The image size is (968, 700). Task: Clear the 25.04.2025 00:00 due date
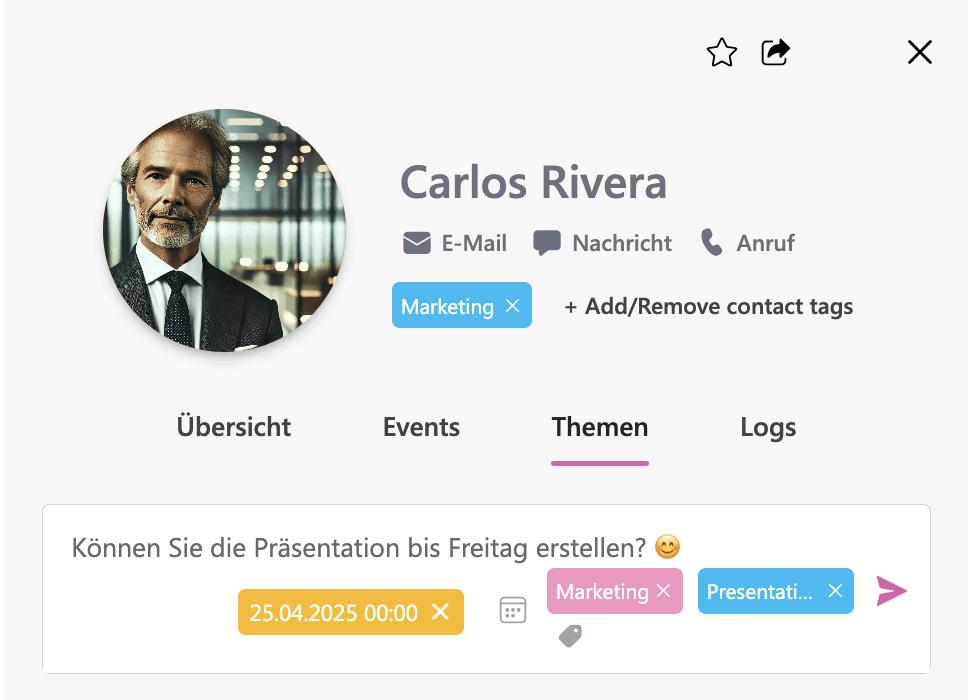tap(440, 612)
